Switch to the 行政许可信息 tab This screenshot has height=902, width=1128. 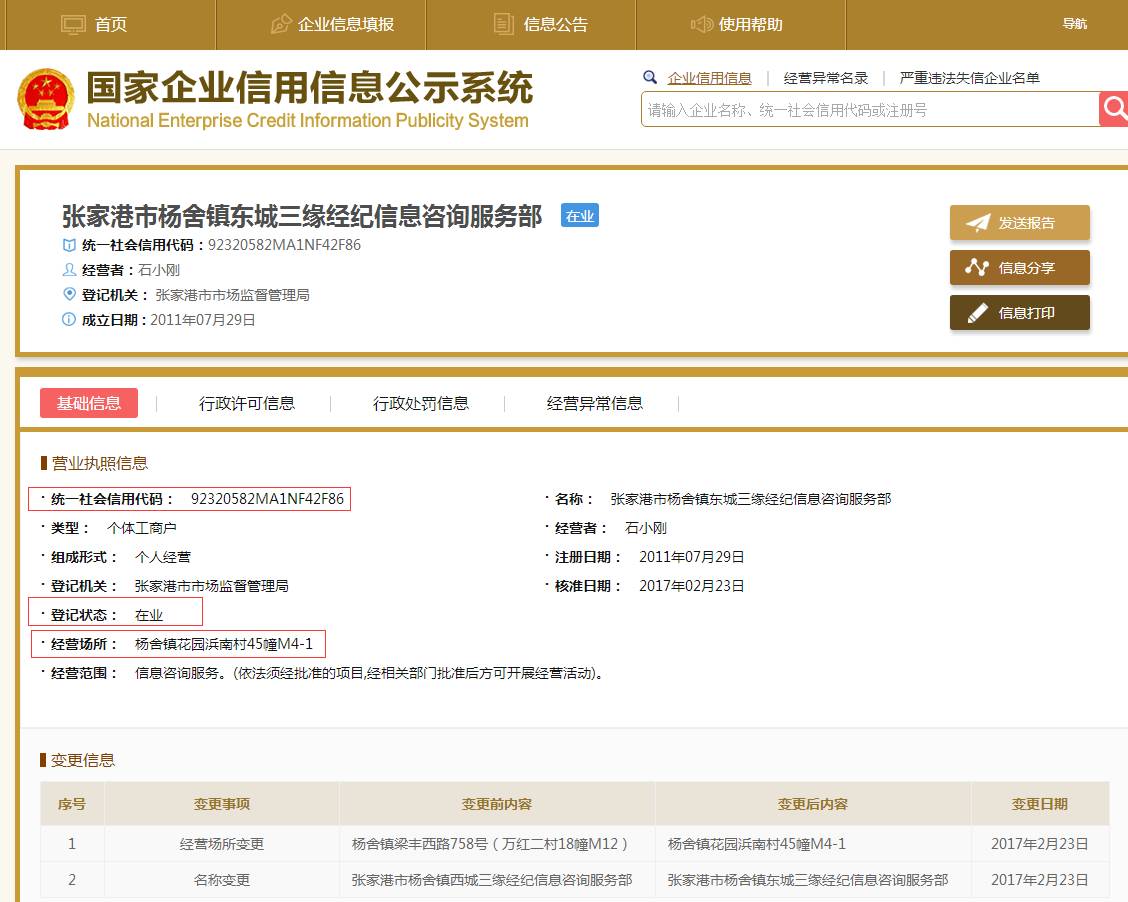pyautogui.click(x=247, y=403)
